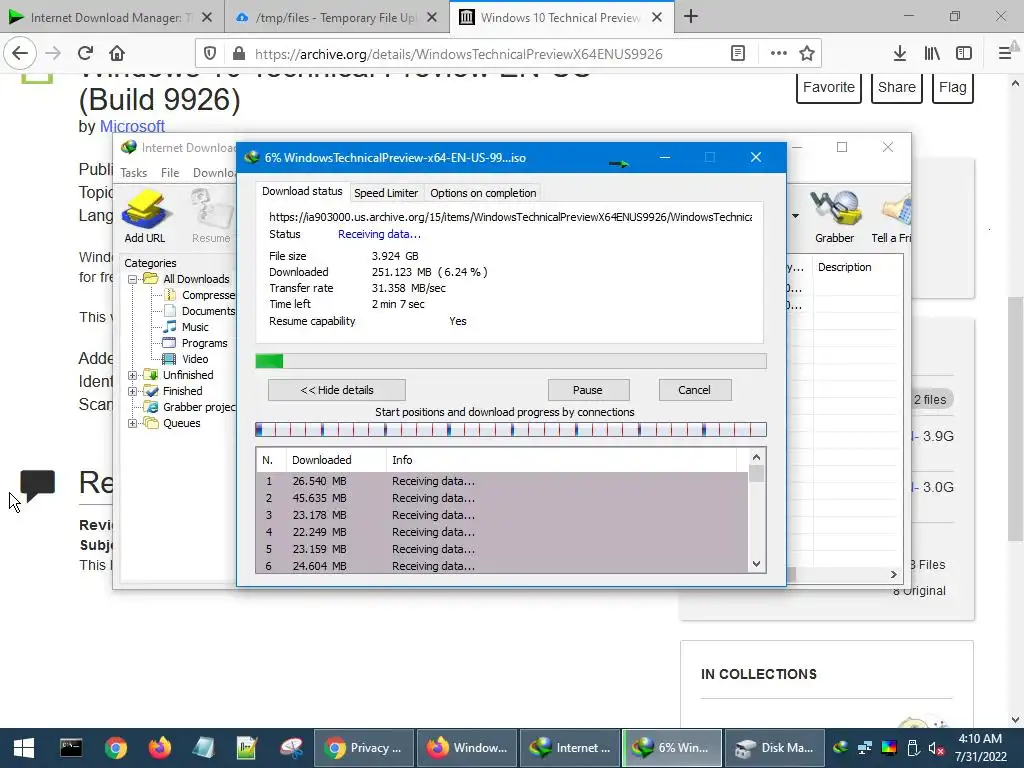Open page actions three-dot menu
The height and width of the screenshot is (768, 1024).
(778, 54)
